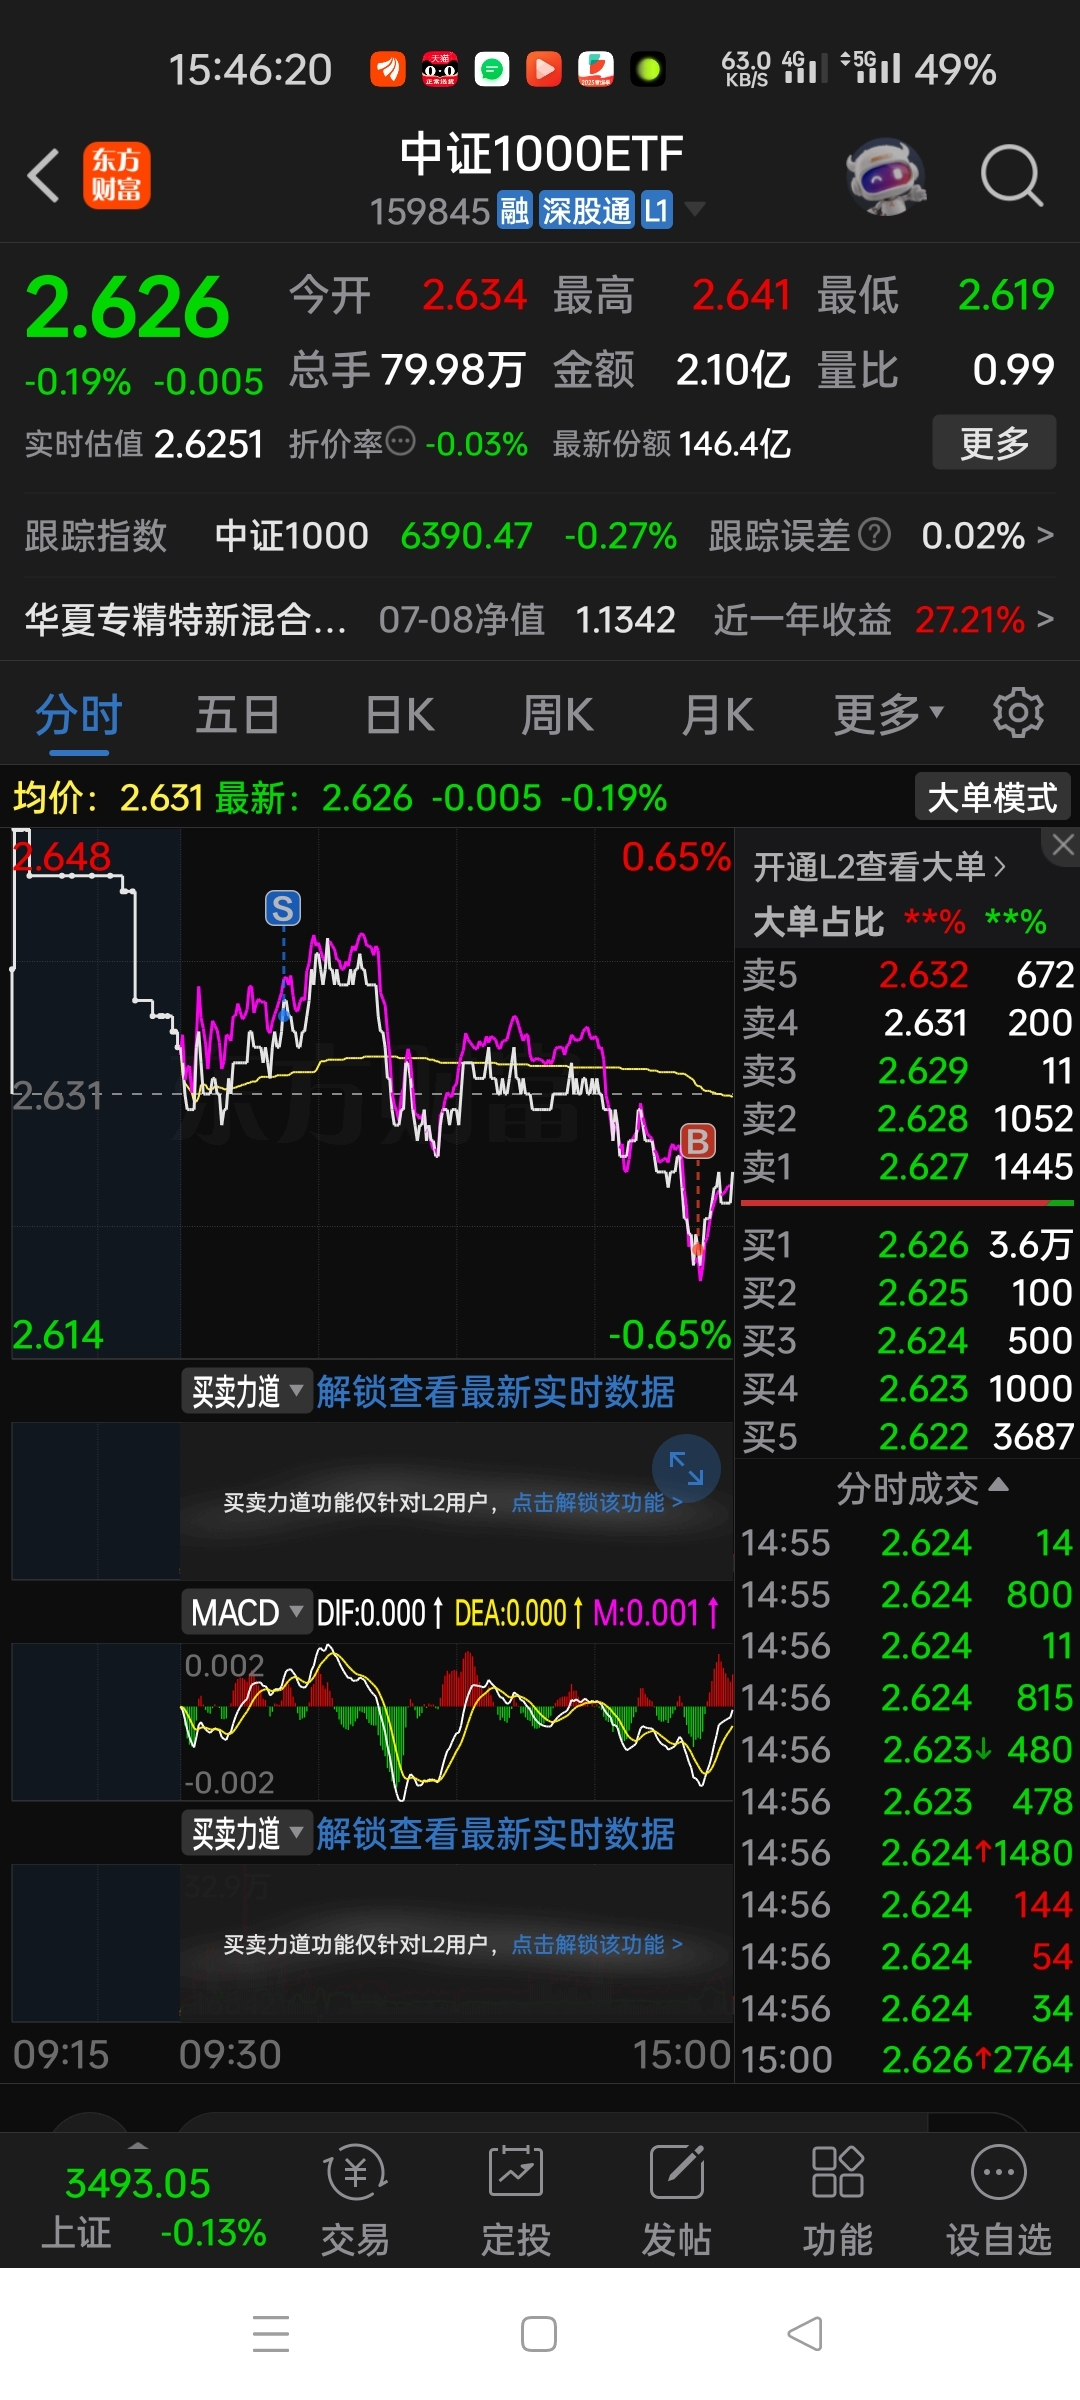Tap the current price 2.626
This screenshot has width=1080, height=2400.
point(127,307)
